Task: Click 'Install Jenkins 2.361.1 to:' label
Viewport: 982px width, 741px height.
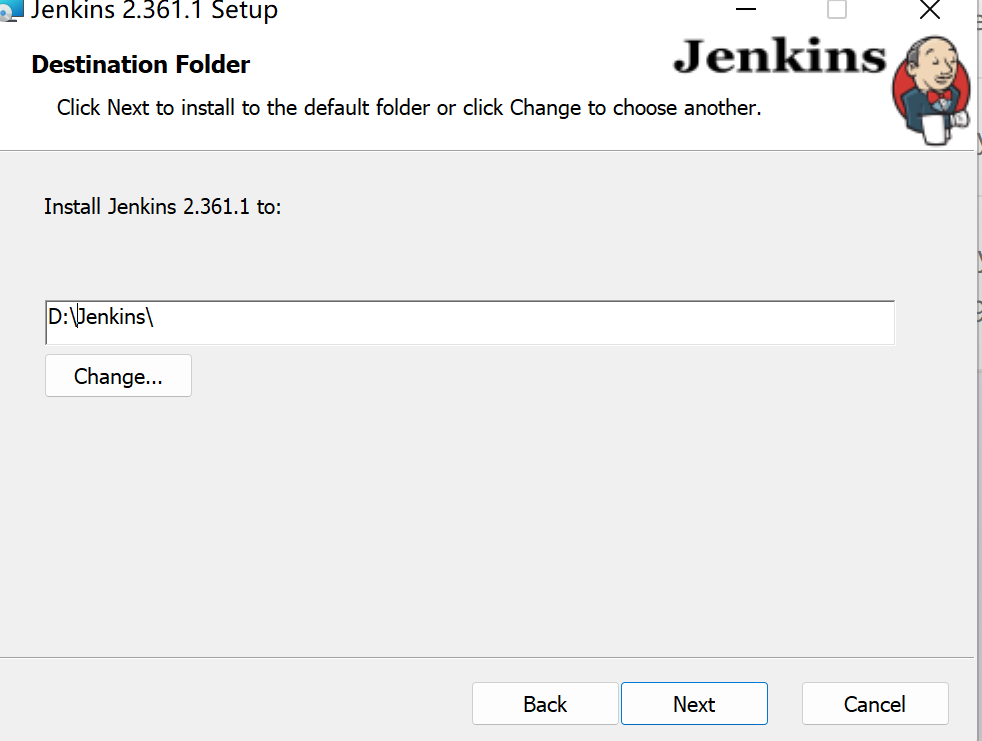Action: click(162, 207)
